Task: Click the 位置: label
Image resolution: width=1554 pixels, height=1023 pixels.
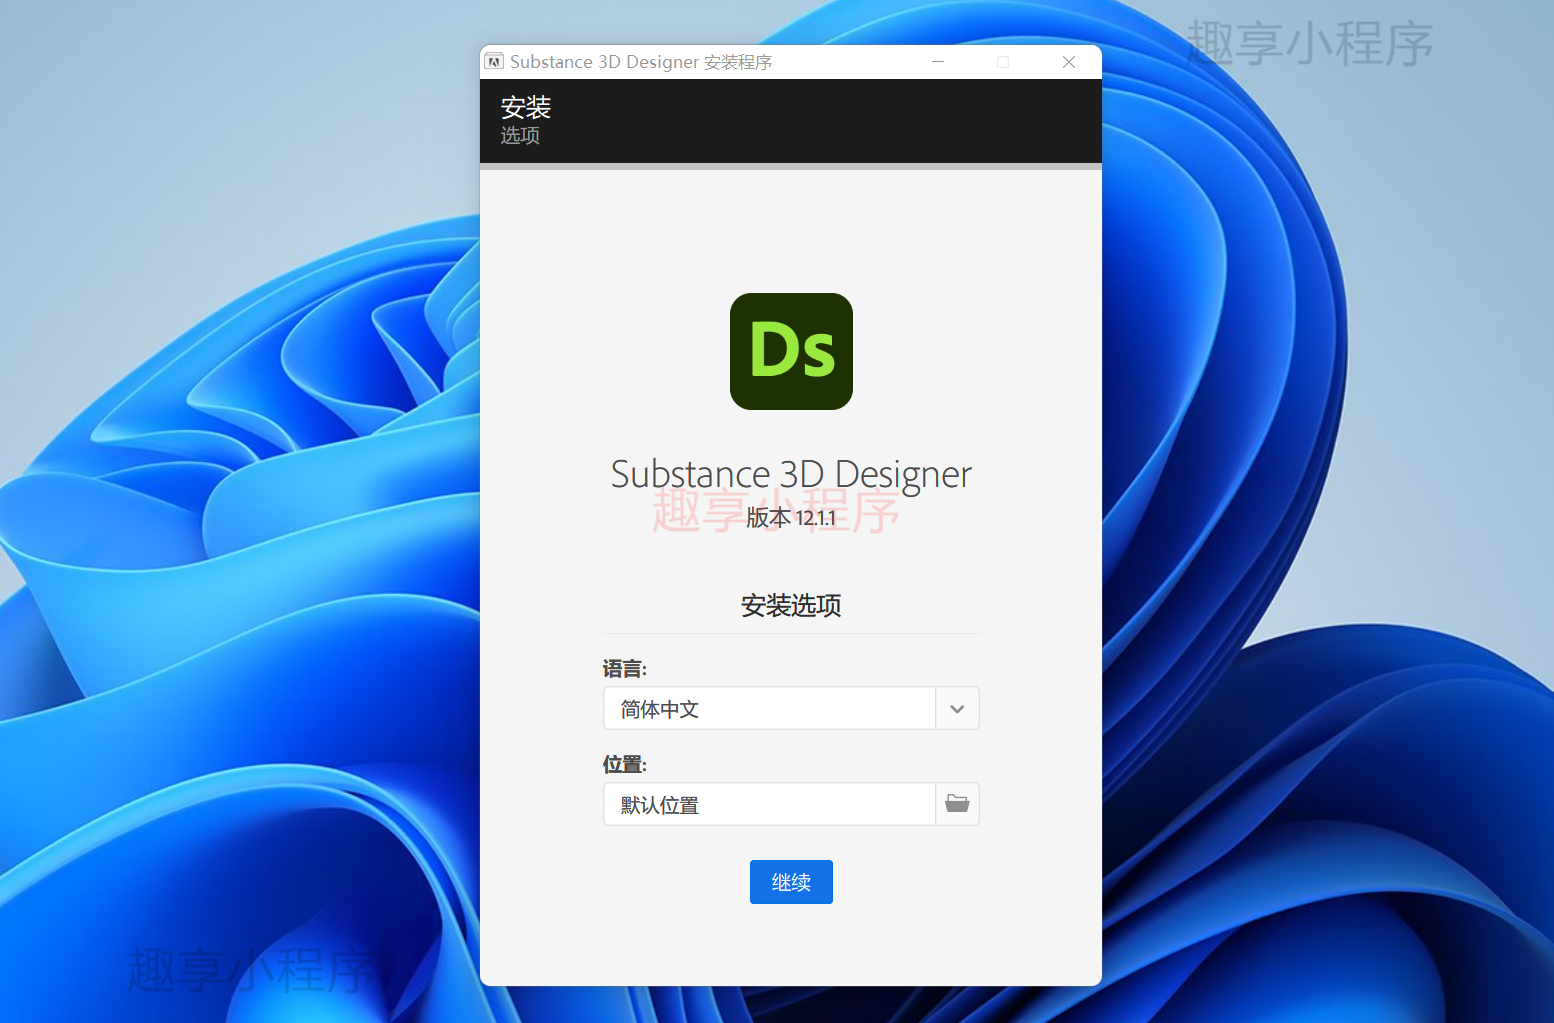Action: click(x=625, y=764)
